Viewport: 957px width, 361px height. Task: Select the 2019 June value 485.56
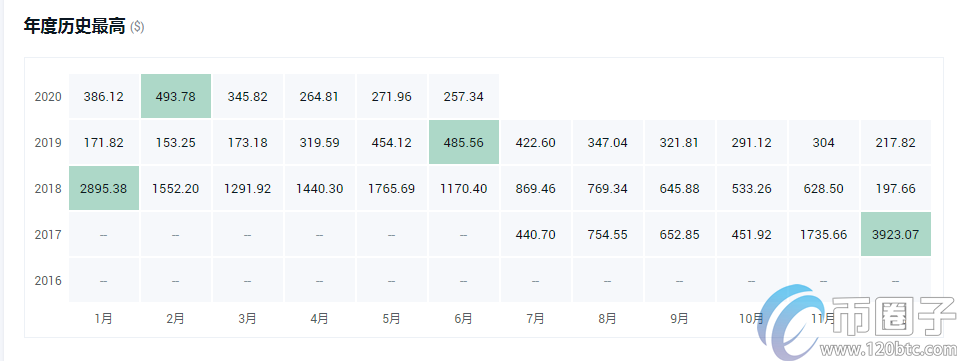pyautogui.click(x=464, y=142)
